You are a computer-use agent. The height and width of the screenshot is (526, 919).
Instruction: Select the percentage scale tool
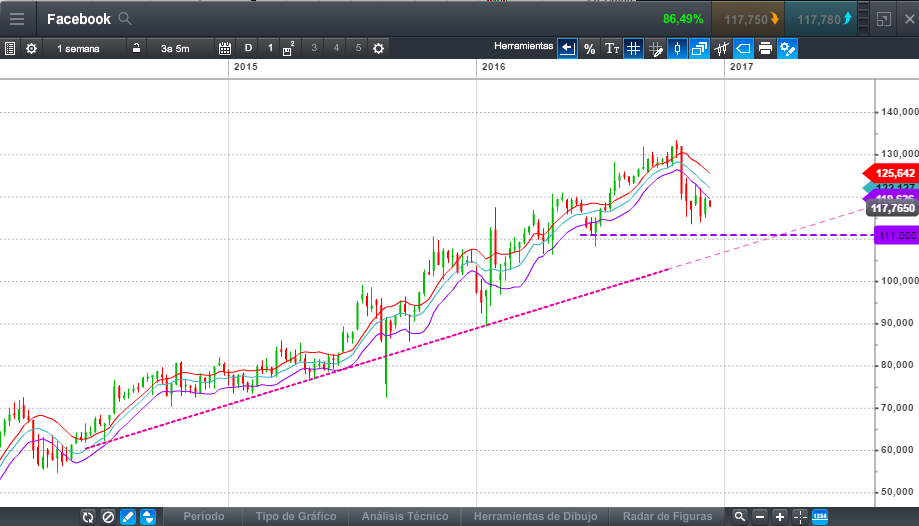pyautogui.click(x=590, y=48)
